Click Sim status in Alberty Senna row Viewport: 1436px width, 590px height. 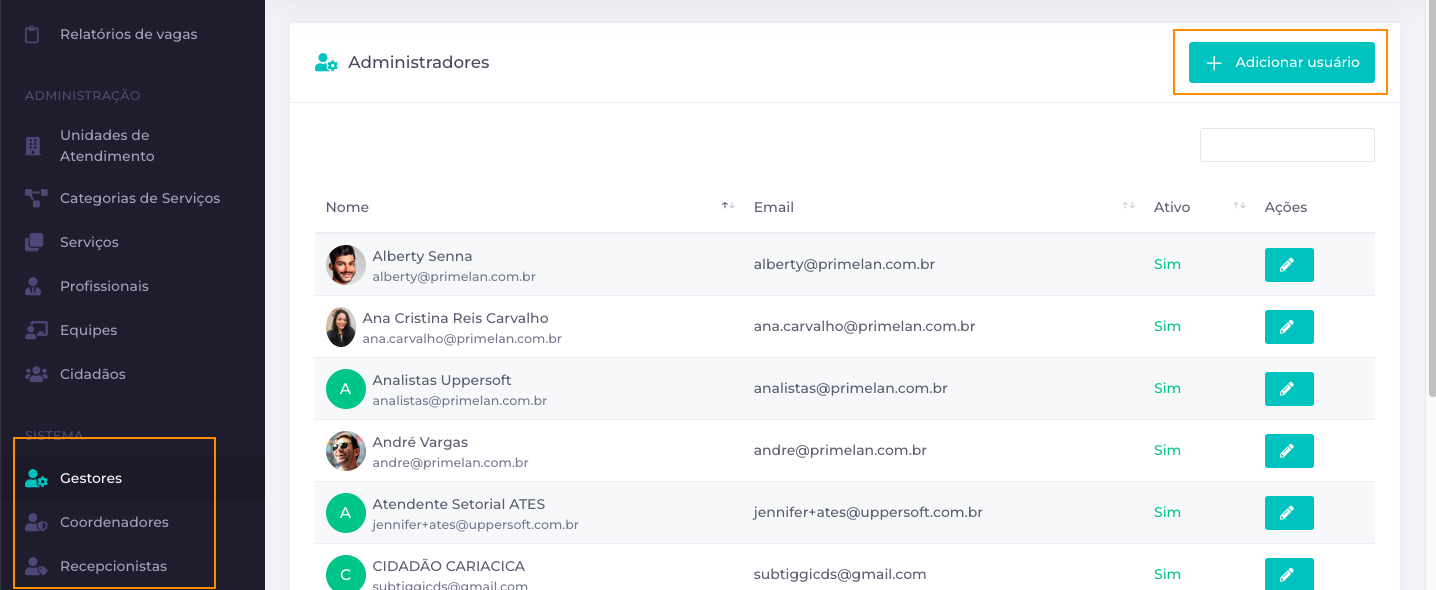coord(1167,265)
